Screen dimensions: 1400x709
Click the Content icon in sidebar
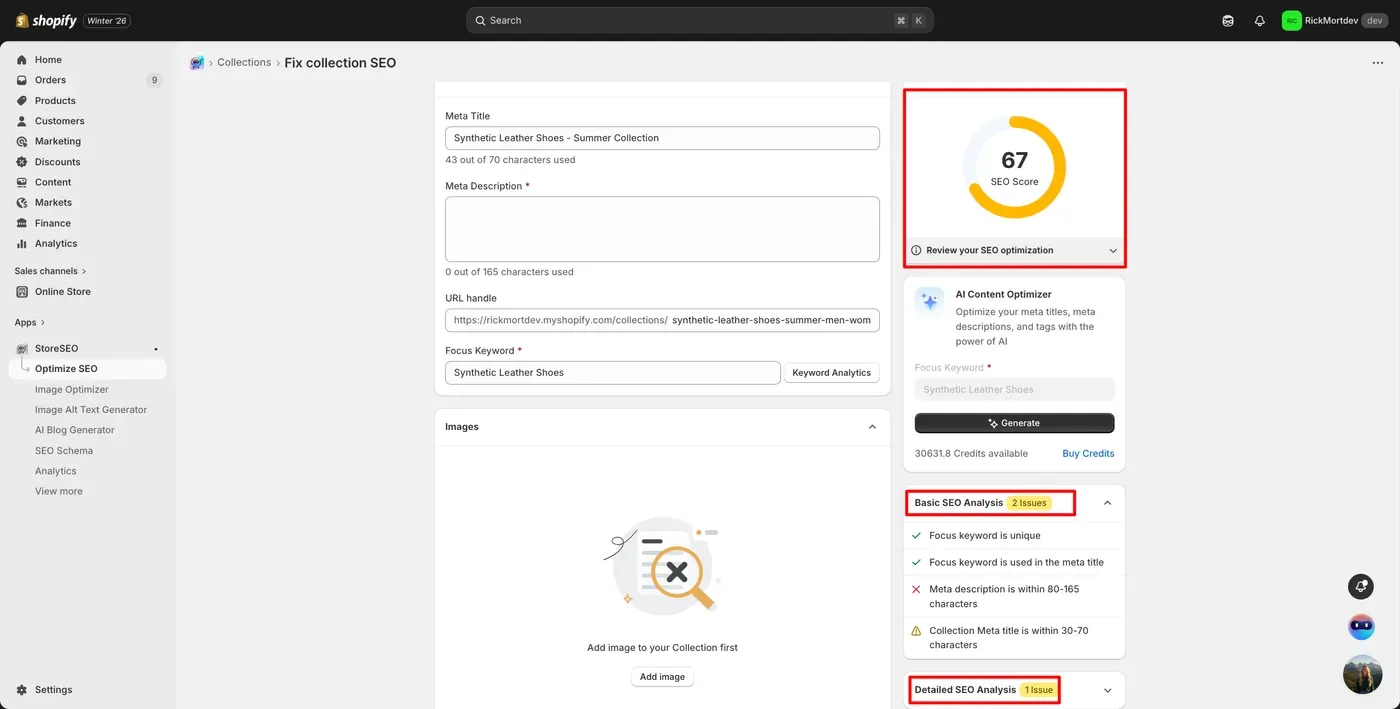[x=22, y=182]
